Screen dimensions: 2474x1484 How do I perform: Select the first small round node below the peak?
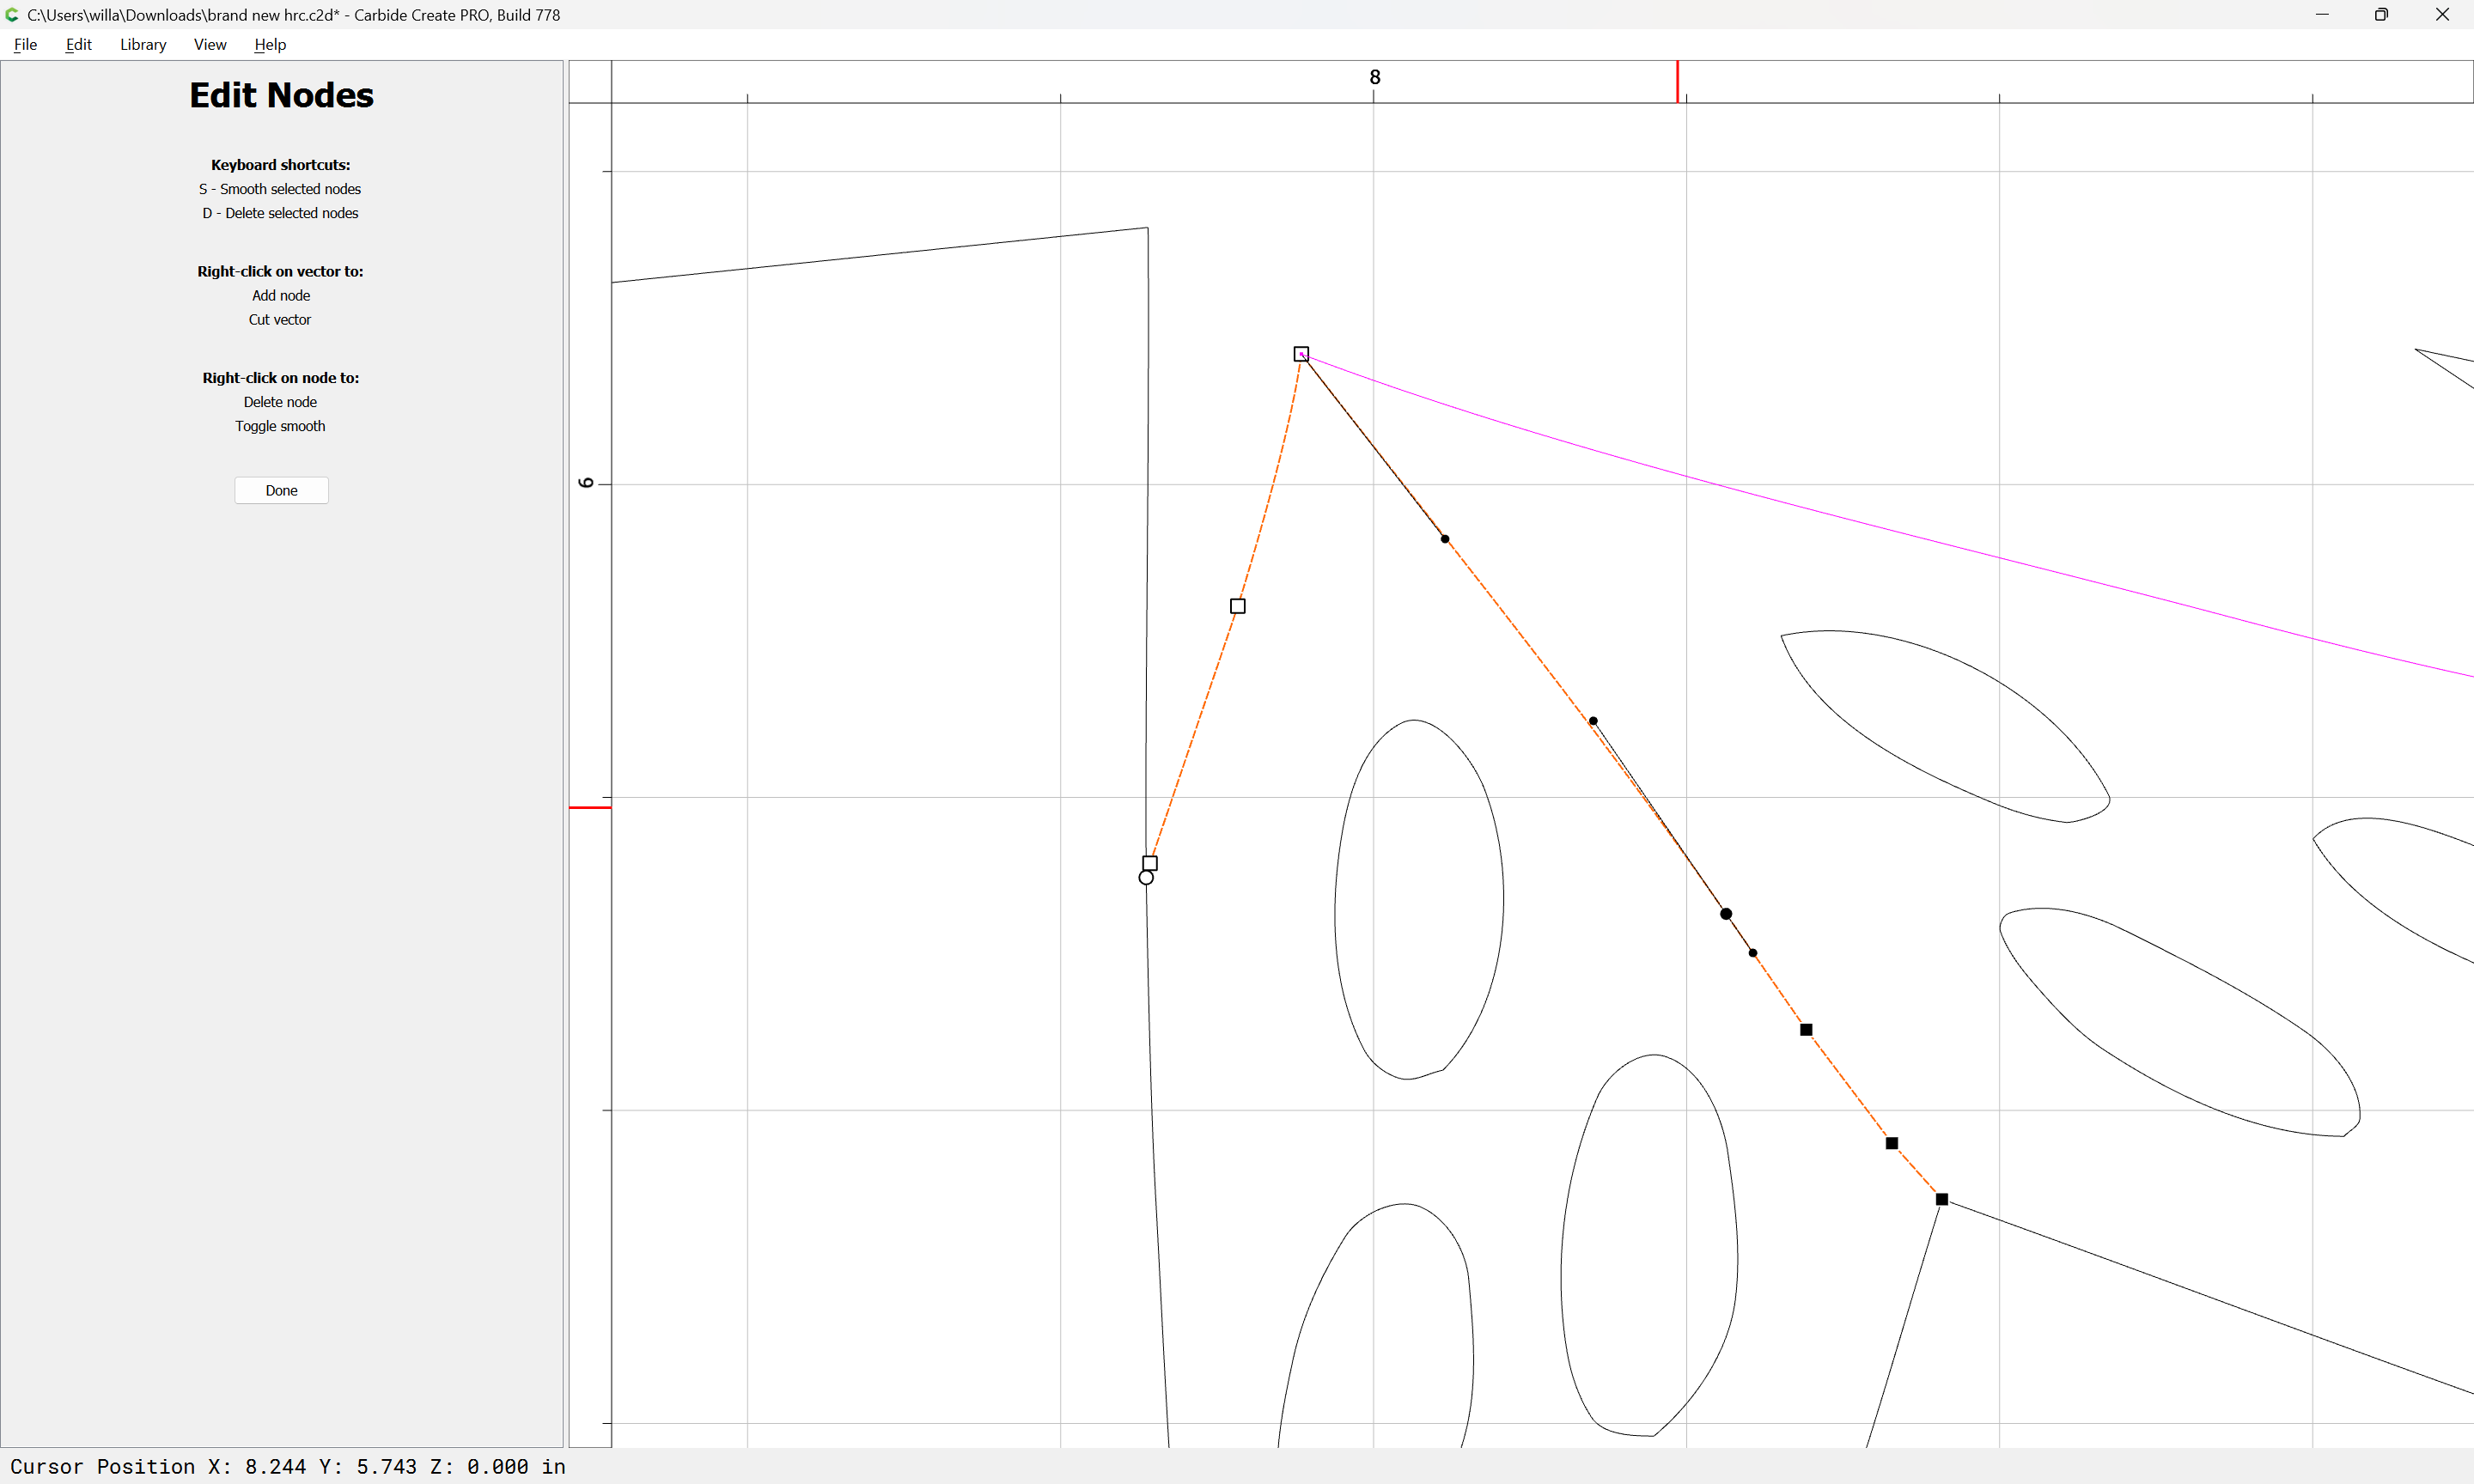pos(1445,539)
